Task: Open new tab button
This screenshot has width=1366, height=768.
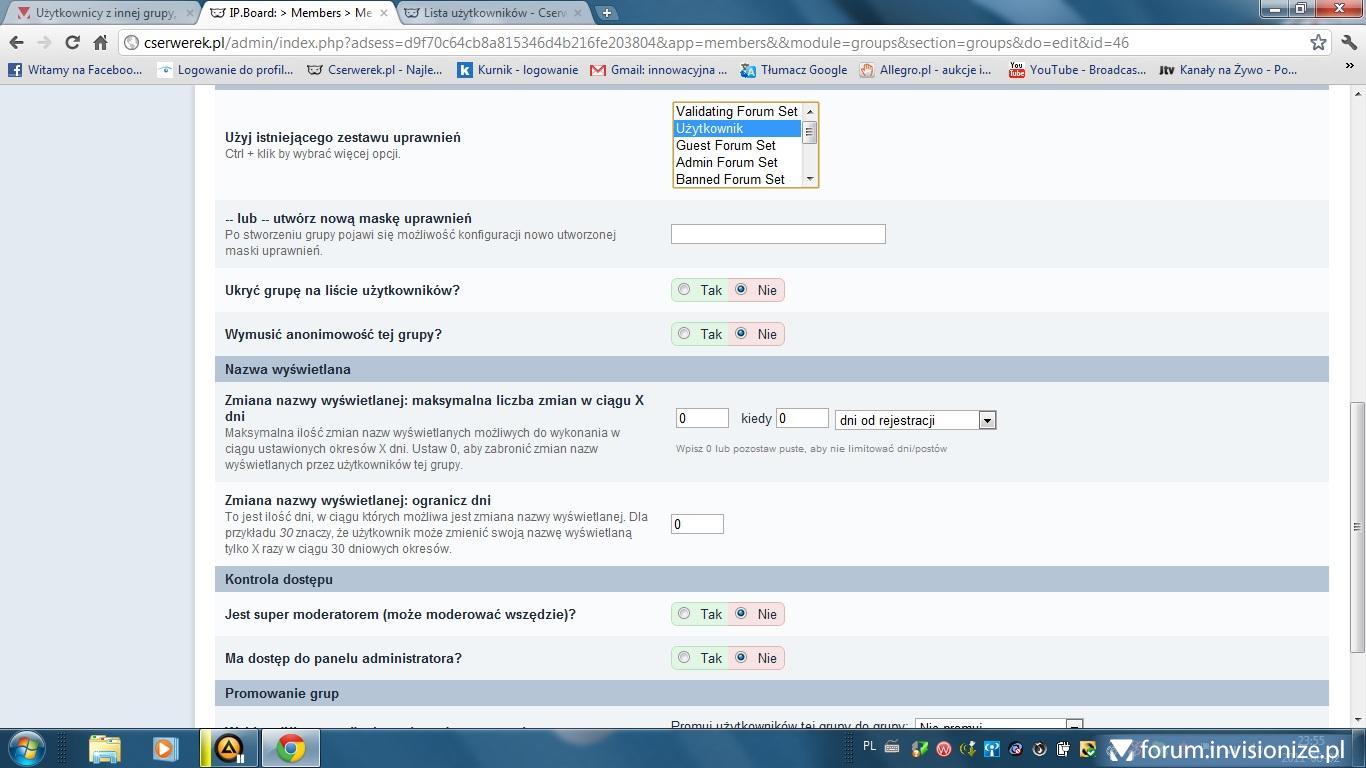Action: (606, 13)
